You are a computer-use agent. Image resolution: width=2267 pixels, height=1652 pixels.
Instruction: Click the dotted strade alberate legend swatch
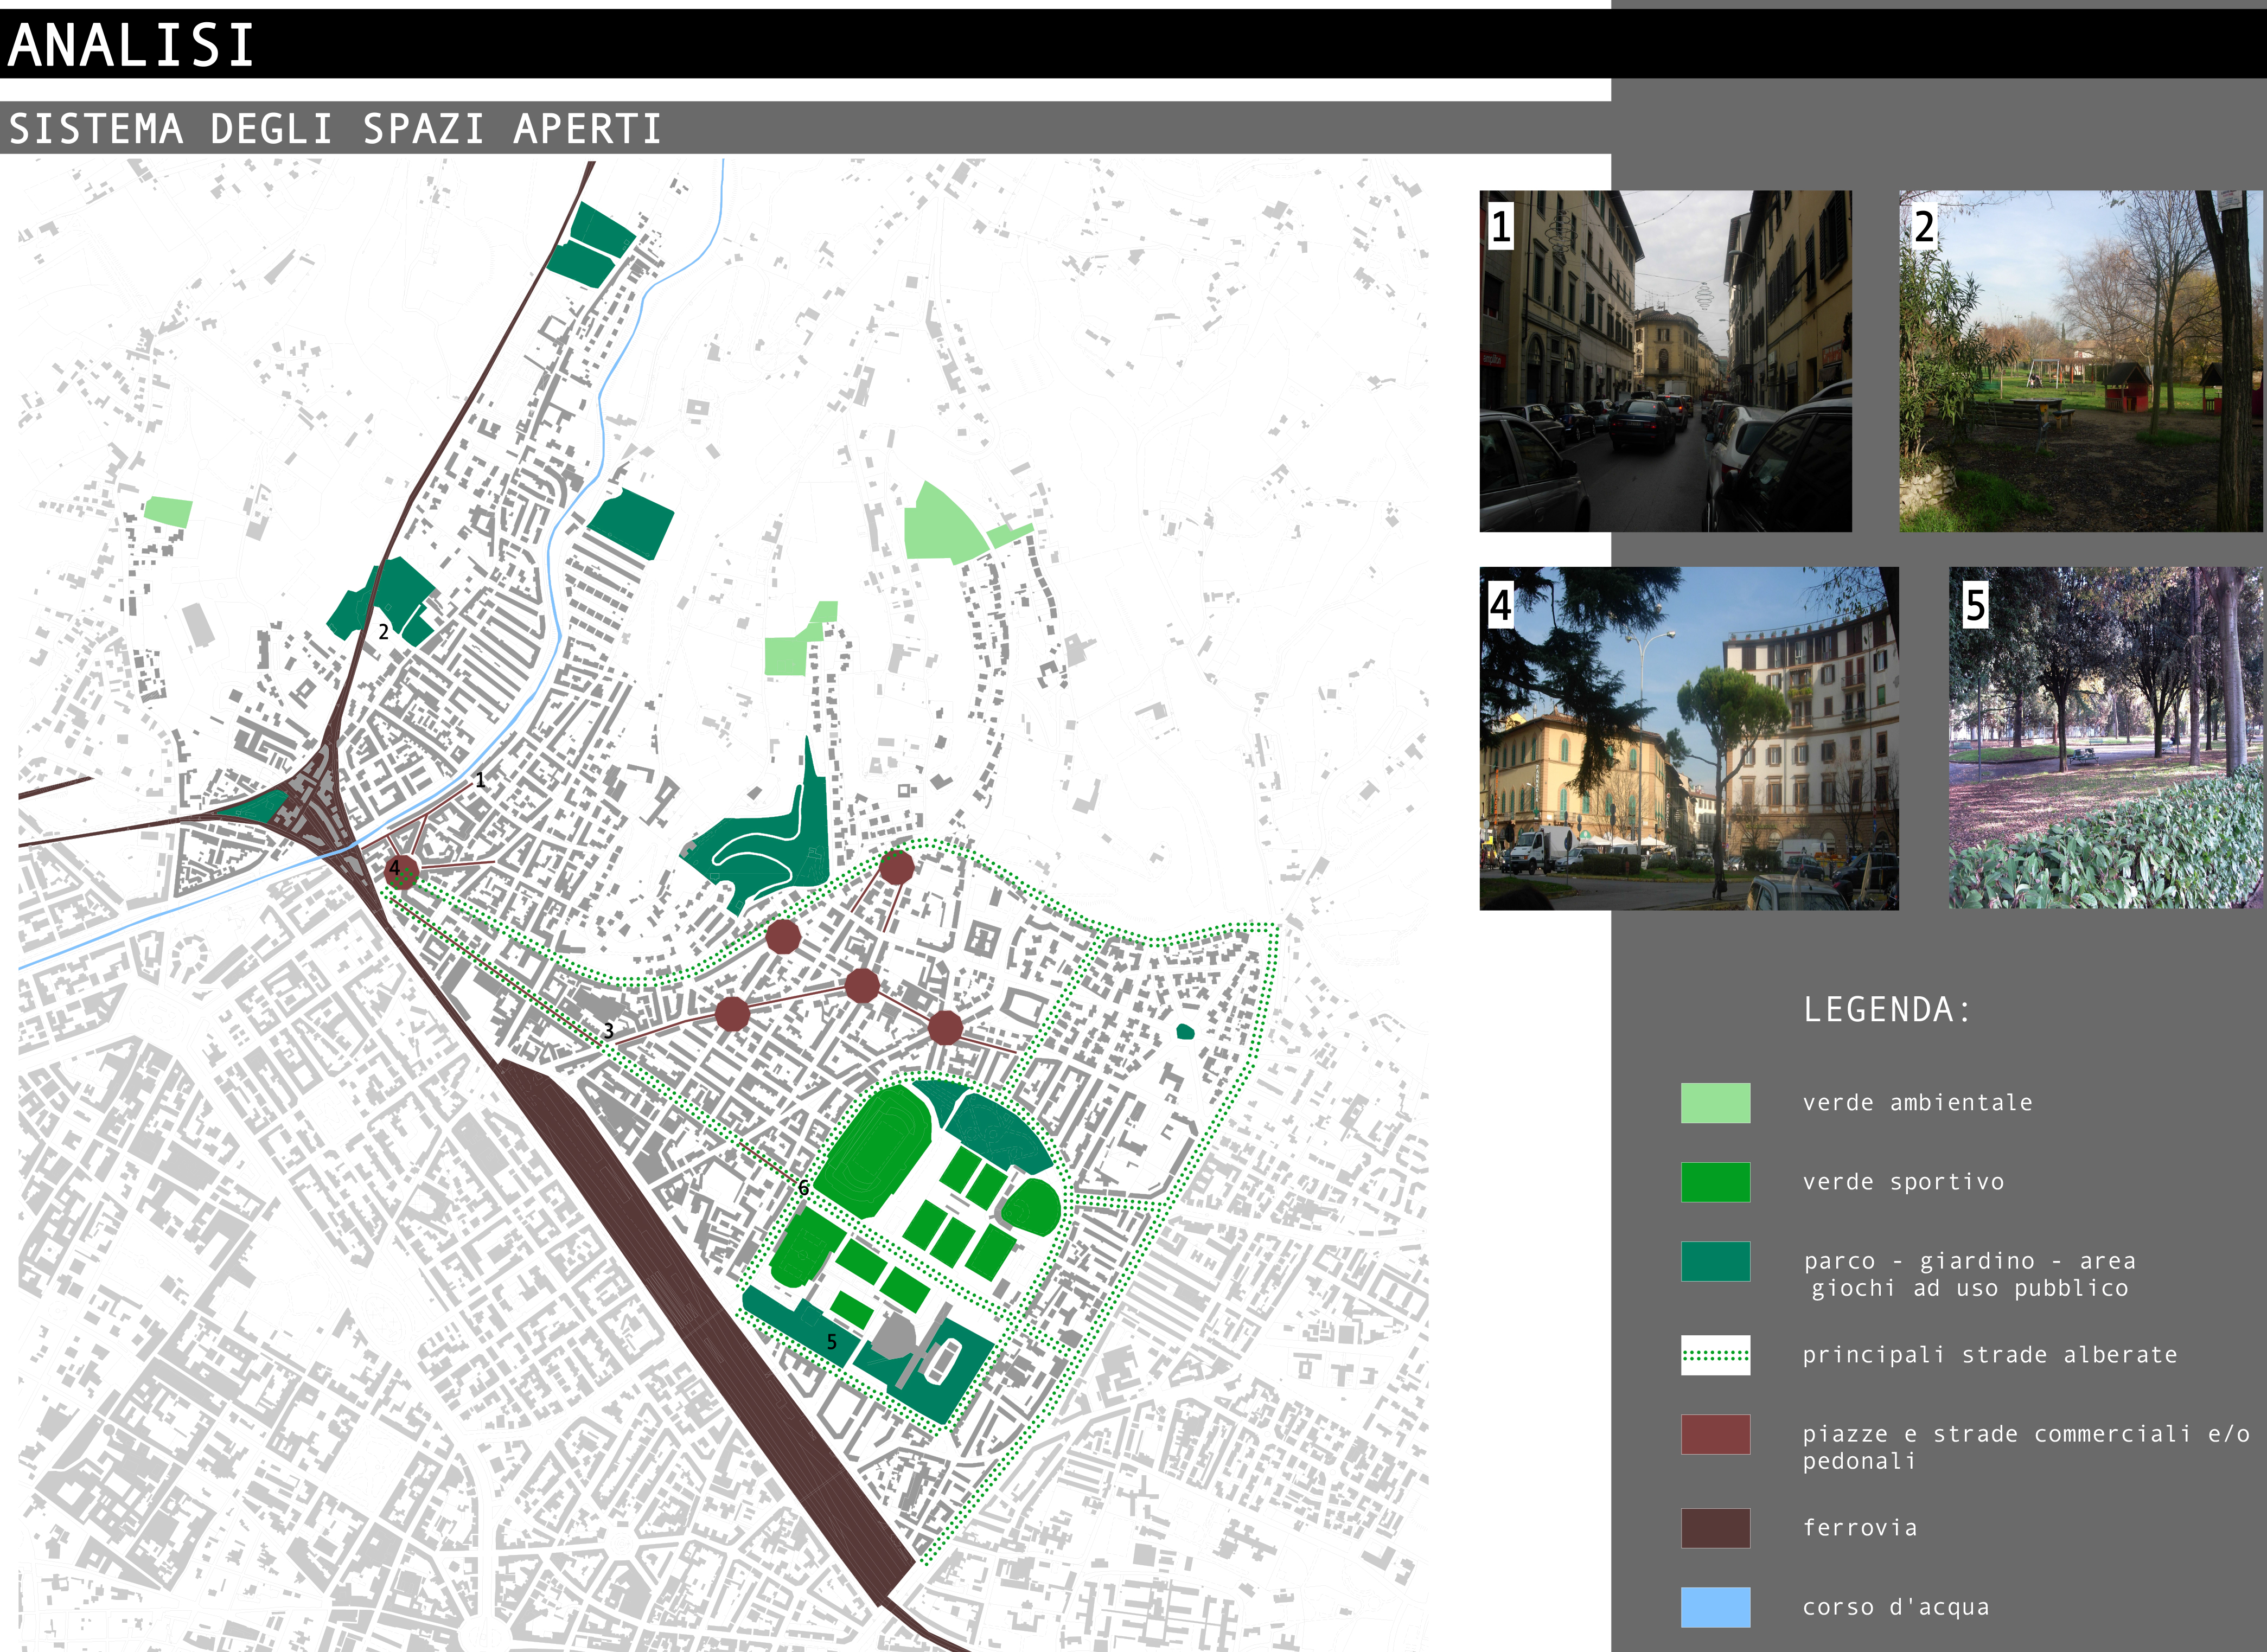click(1715, 1355)
